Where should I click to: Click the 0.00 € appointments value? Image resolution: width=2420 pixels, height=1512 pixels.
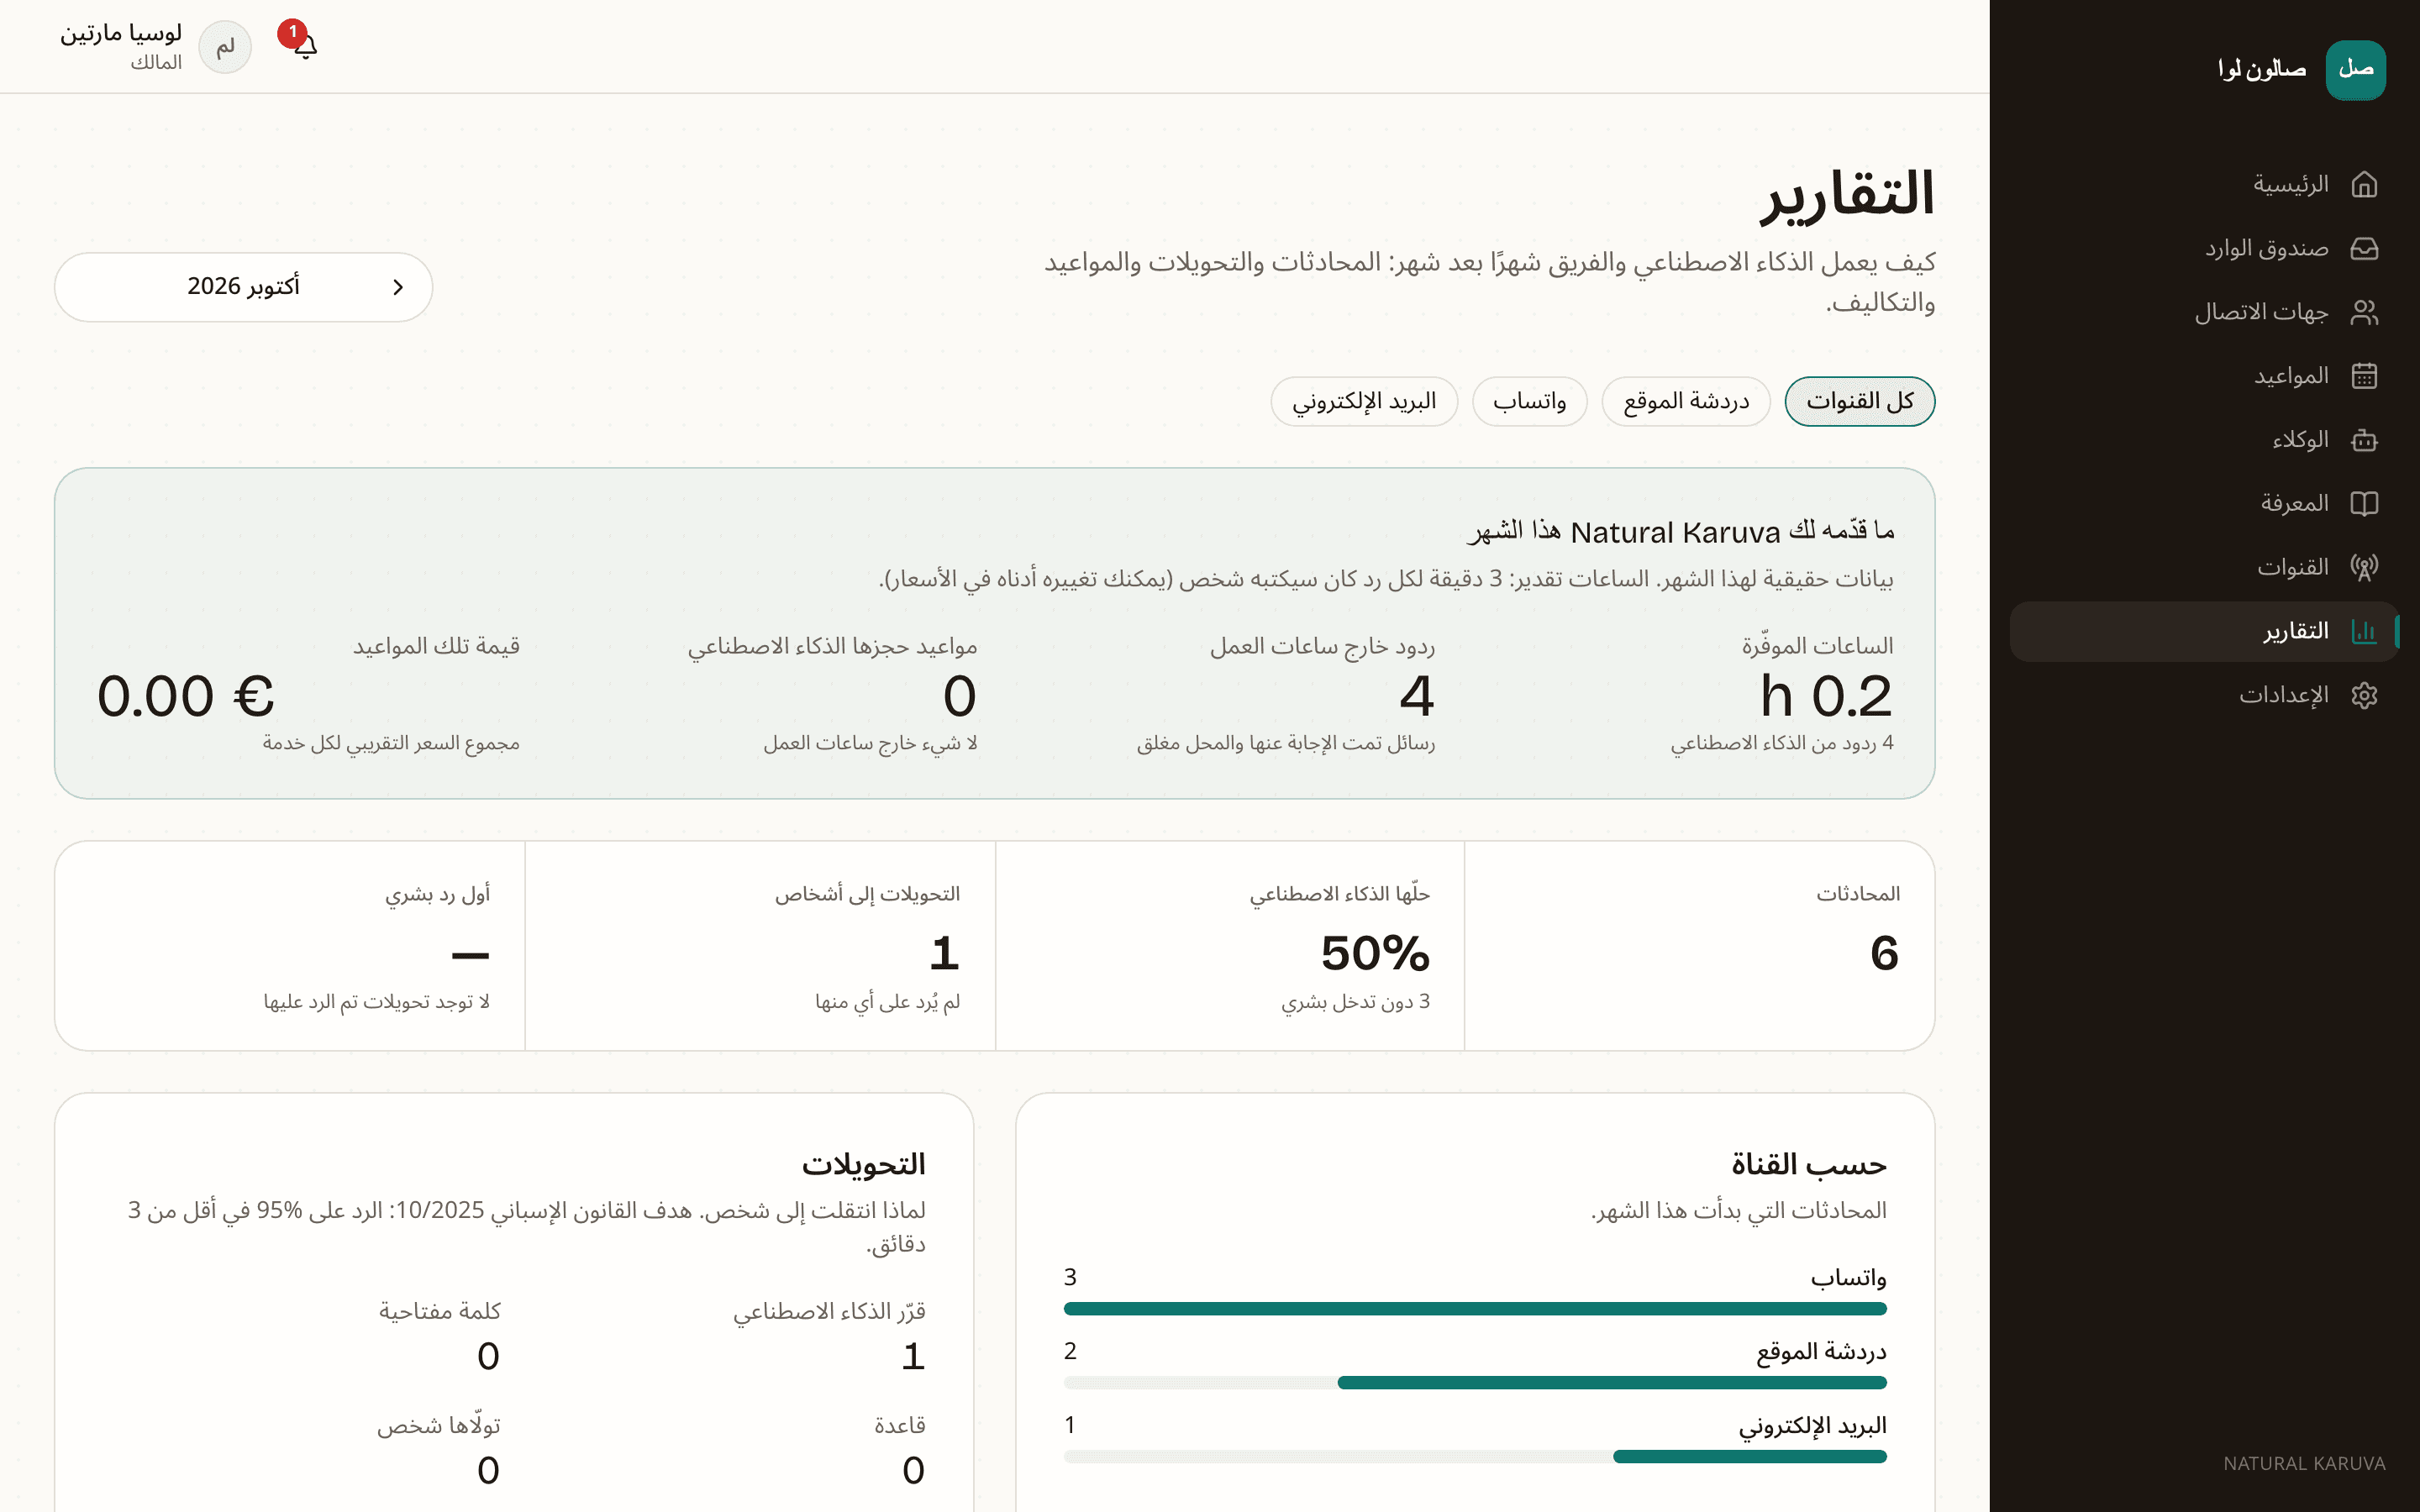pyautogui.click(x=186, y=696)
